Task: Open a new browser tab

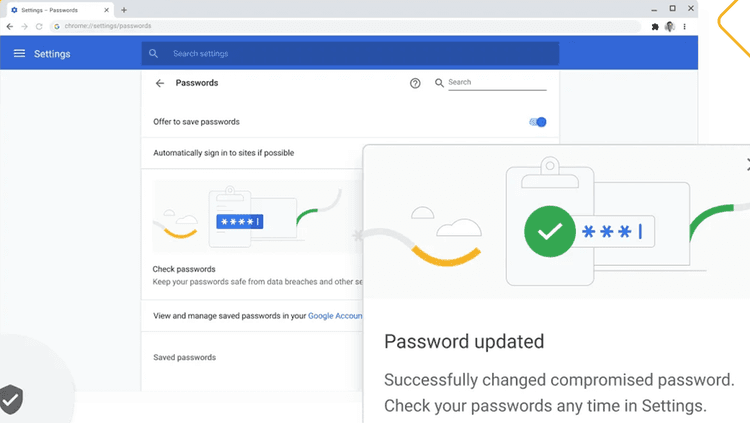Action: [124, 10]
